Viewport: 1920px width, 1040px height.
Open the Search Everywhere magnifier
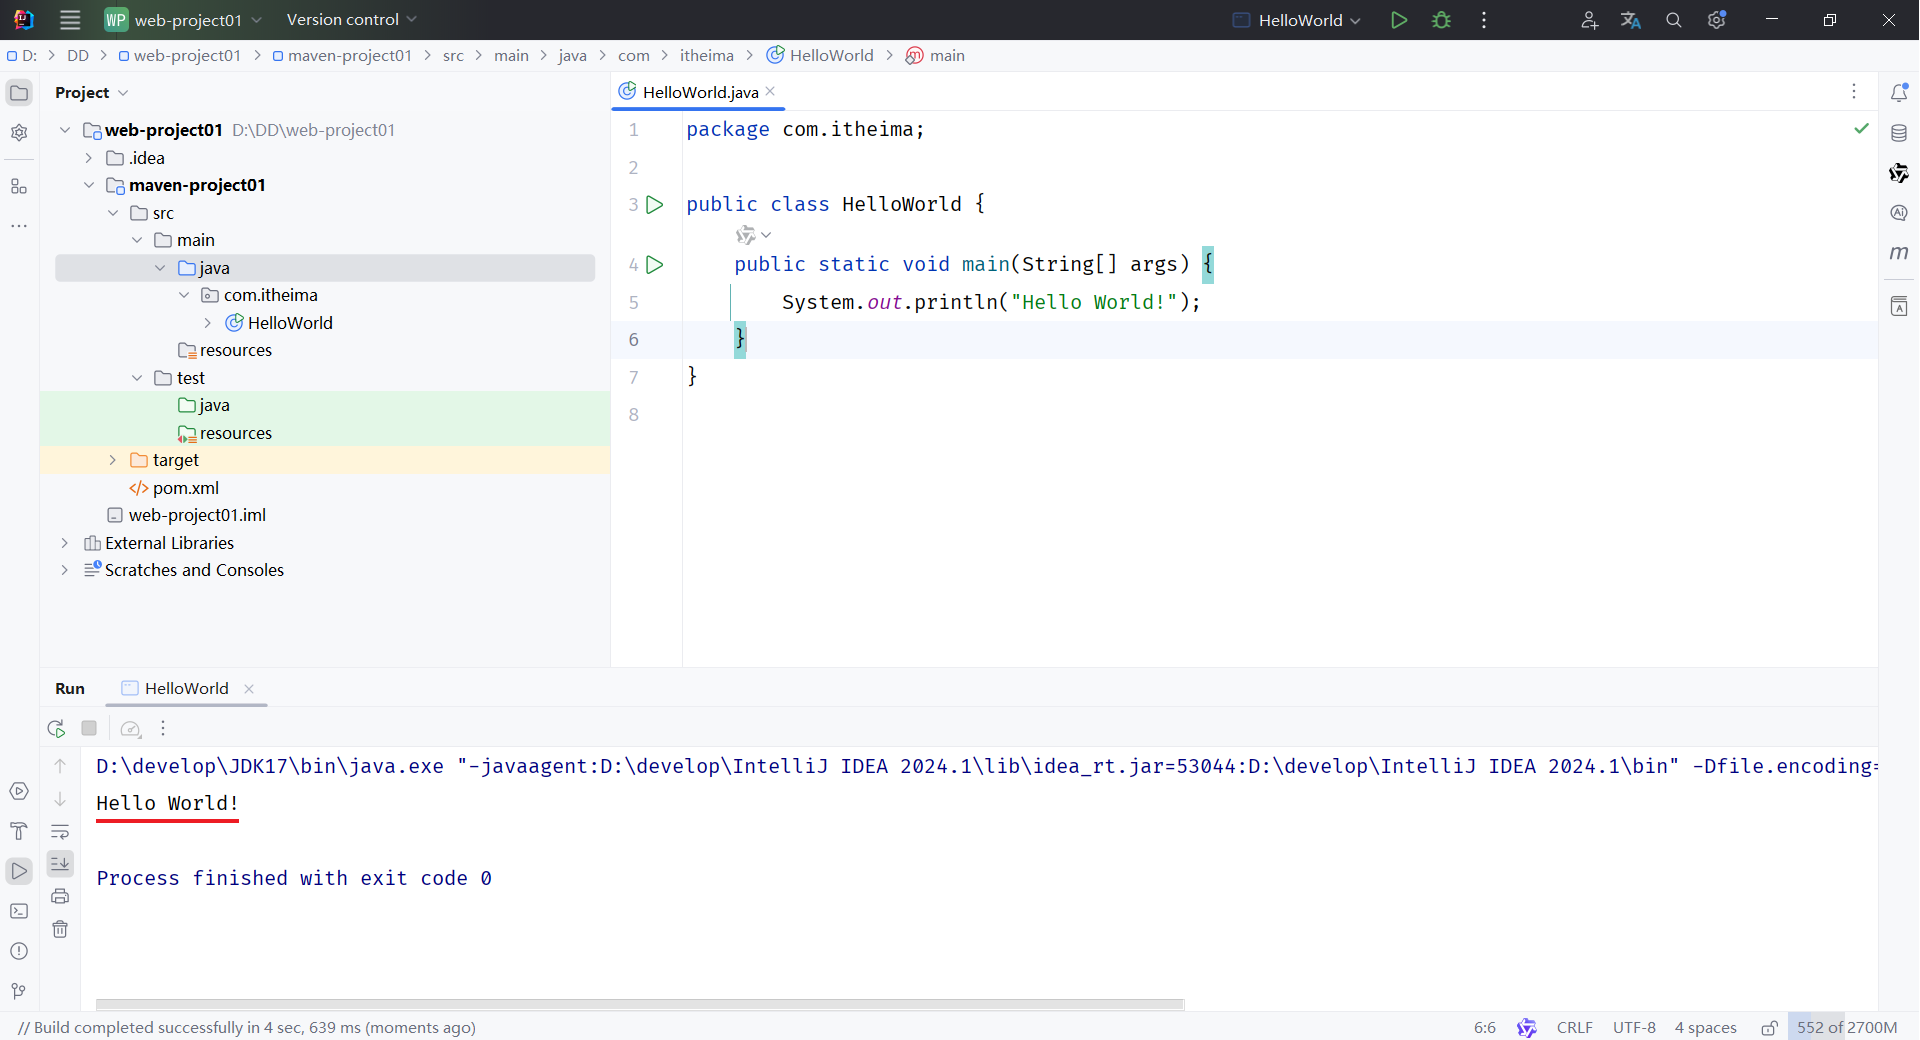[x=1673, y=20]
